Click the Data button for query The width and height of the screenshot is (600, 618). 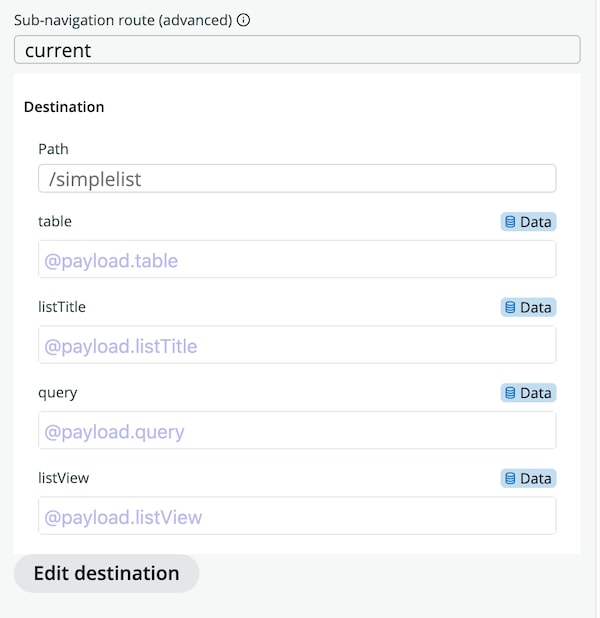528,393
